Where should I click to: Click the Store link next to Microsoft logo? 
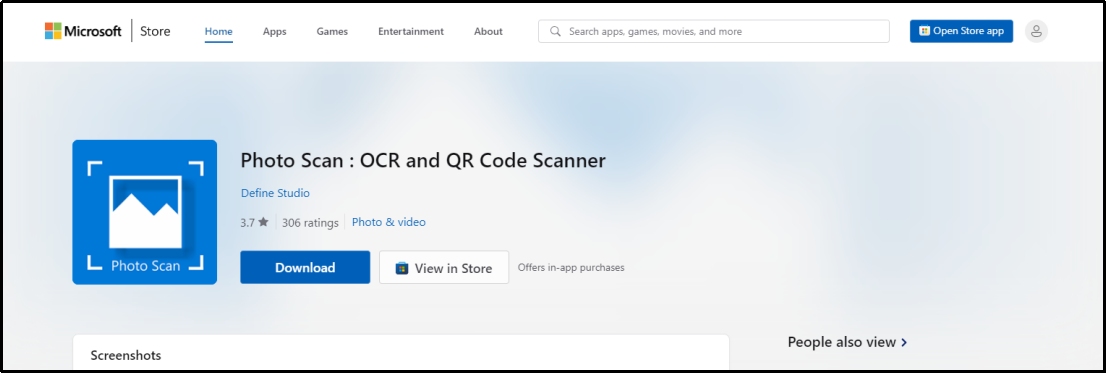coord(155,31)
